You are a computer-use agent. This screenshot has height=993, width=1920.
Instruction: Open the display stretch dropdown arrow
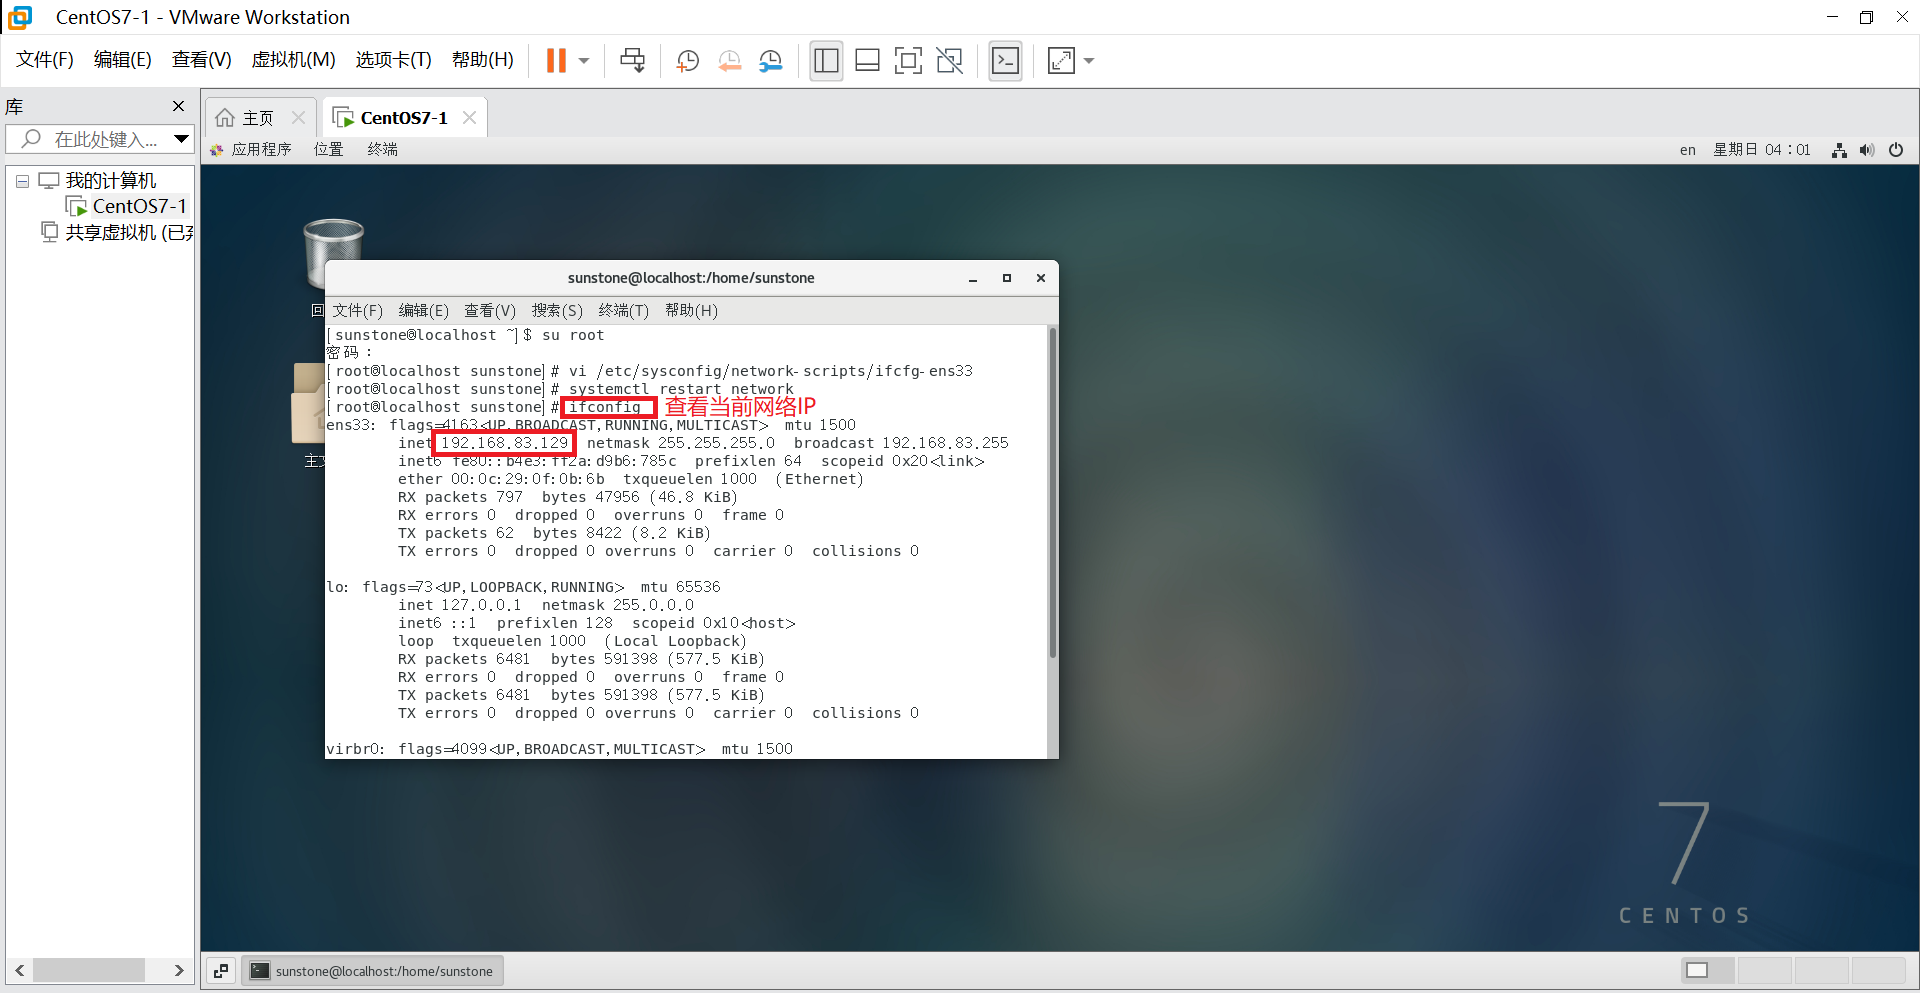1089,60
